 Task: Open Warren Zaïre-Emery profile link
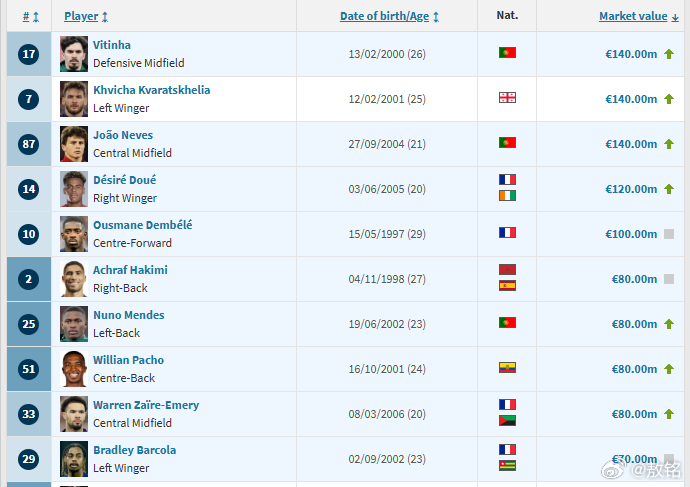click(146, 405)
